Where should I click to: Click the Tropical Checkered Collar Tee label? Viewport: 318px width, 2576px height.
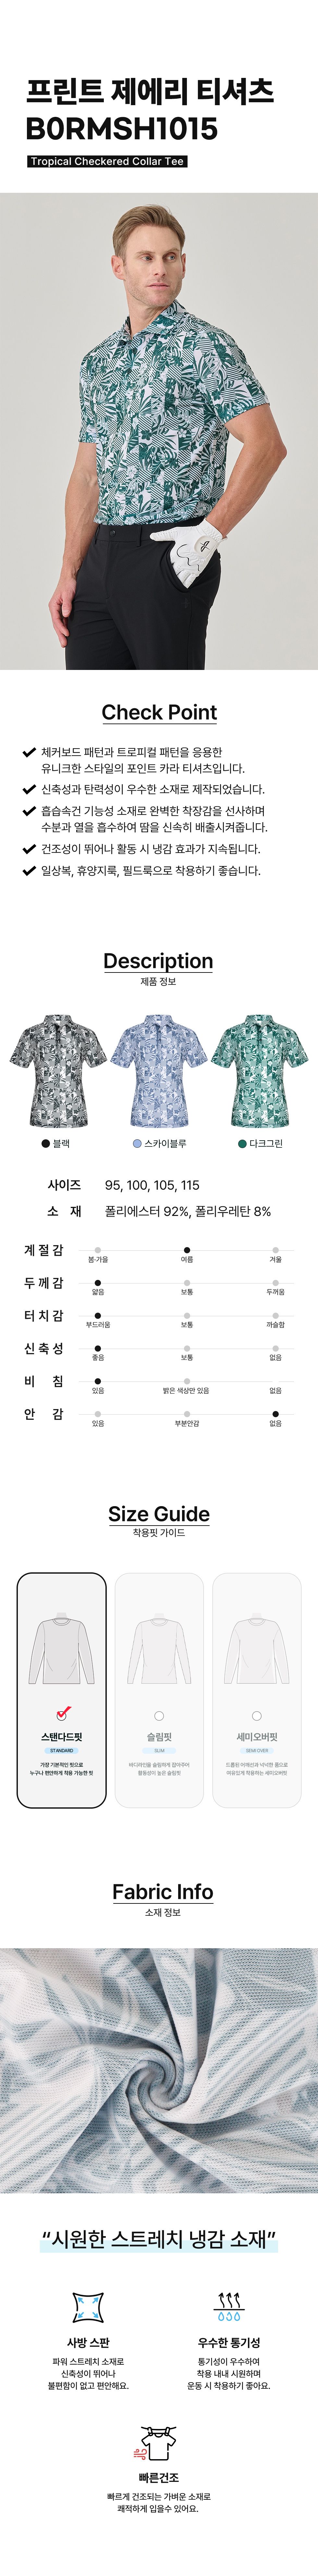pyautogui.click(x=107, y=161)
